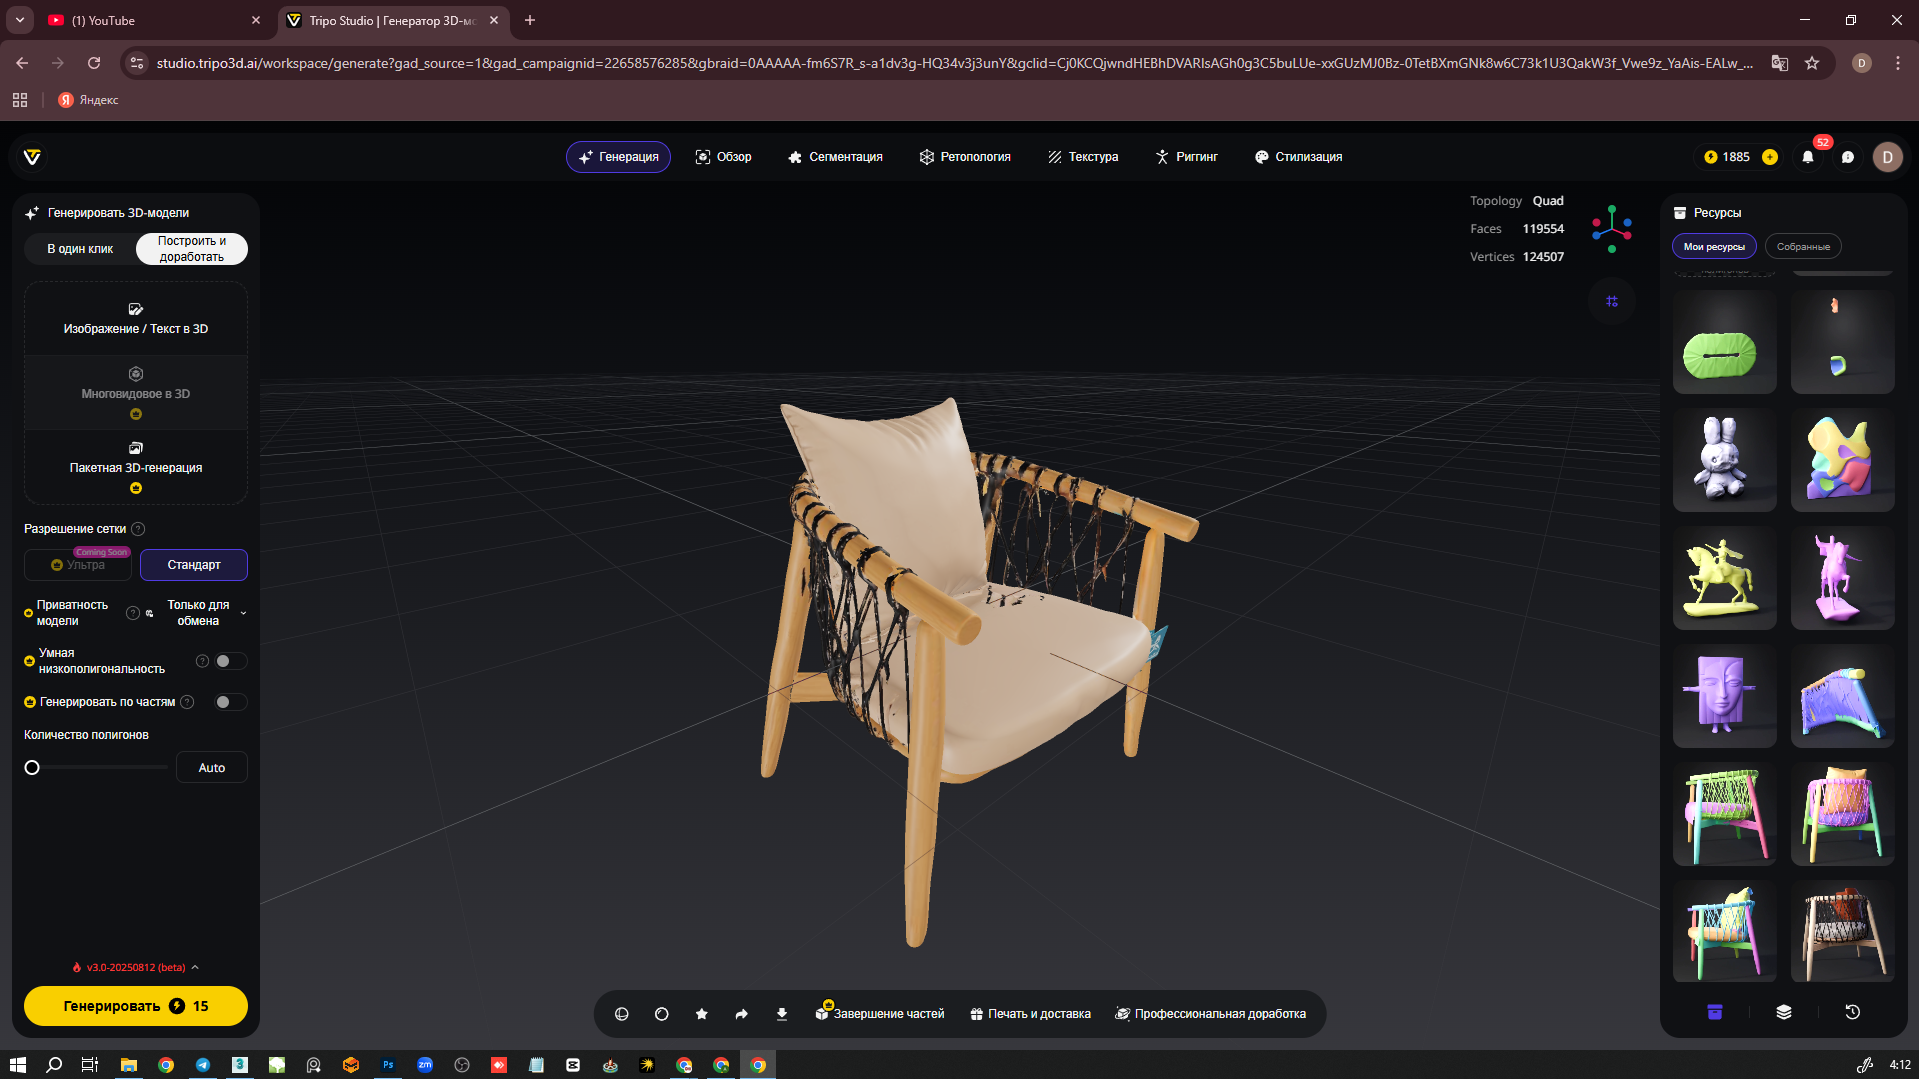Toggle Генерировать по частям switch
The image size is (1919, 1079).
click(x=230, y=702)
